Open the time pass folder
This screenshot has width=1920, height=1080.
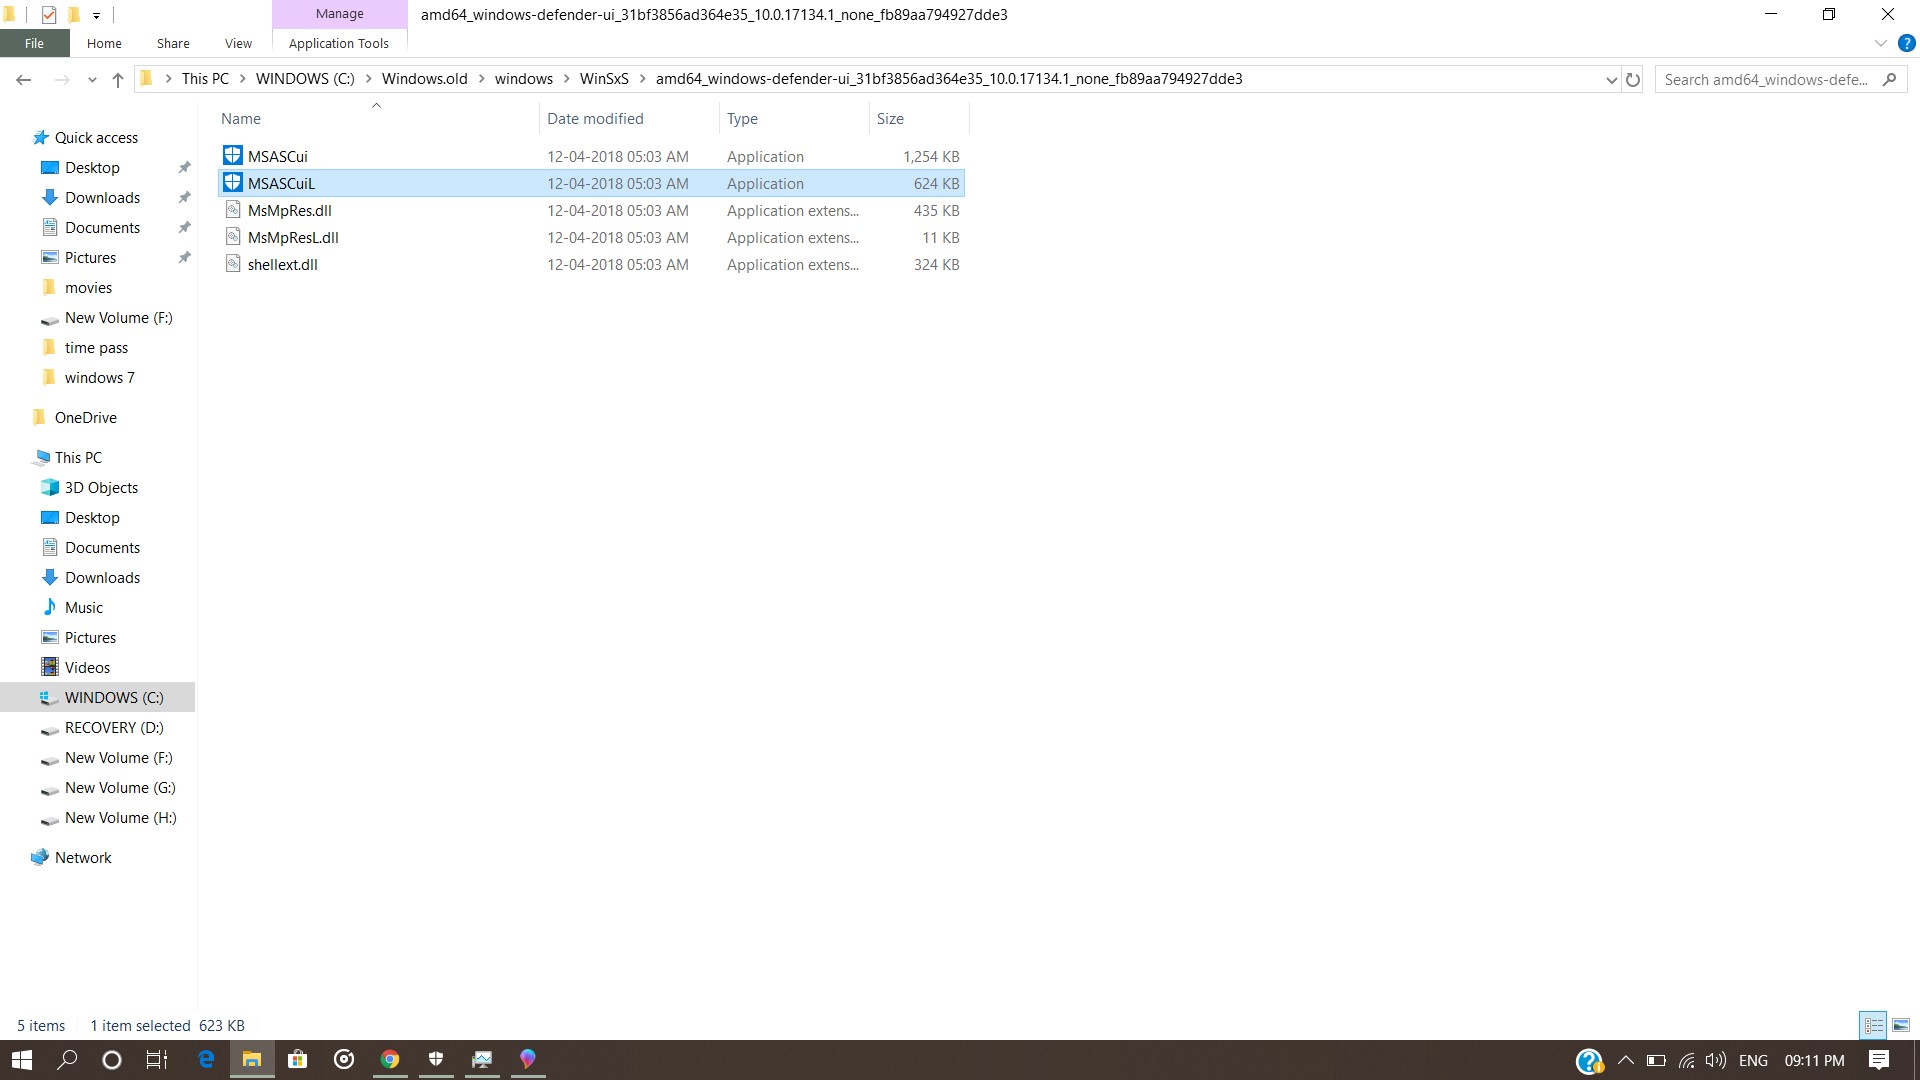pos(96,348)
